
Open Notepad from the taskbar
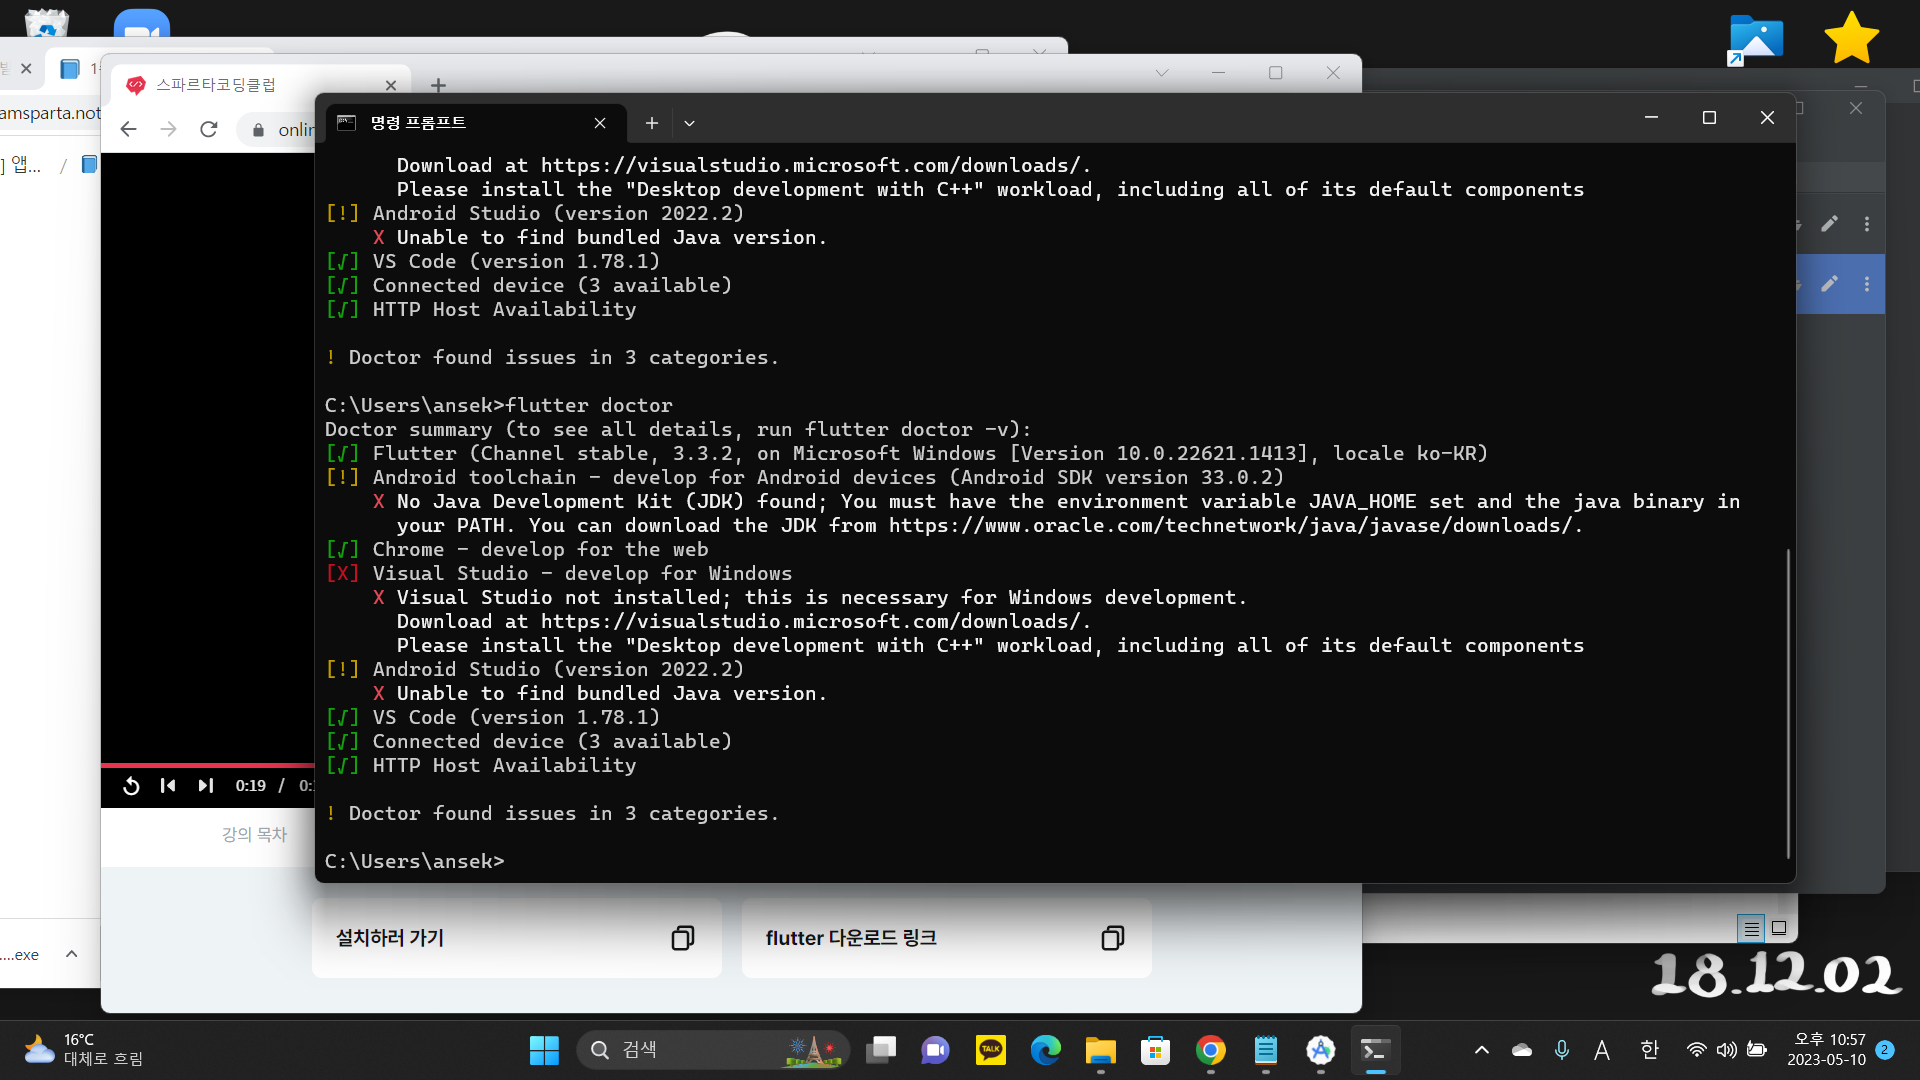pyautogui.click(x=1266, y=1050)
